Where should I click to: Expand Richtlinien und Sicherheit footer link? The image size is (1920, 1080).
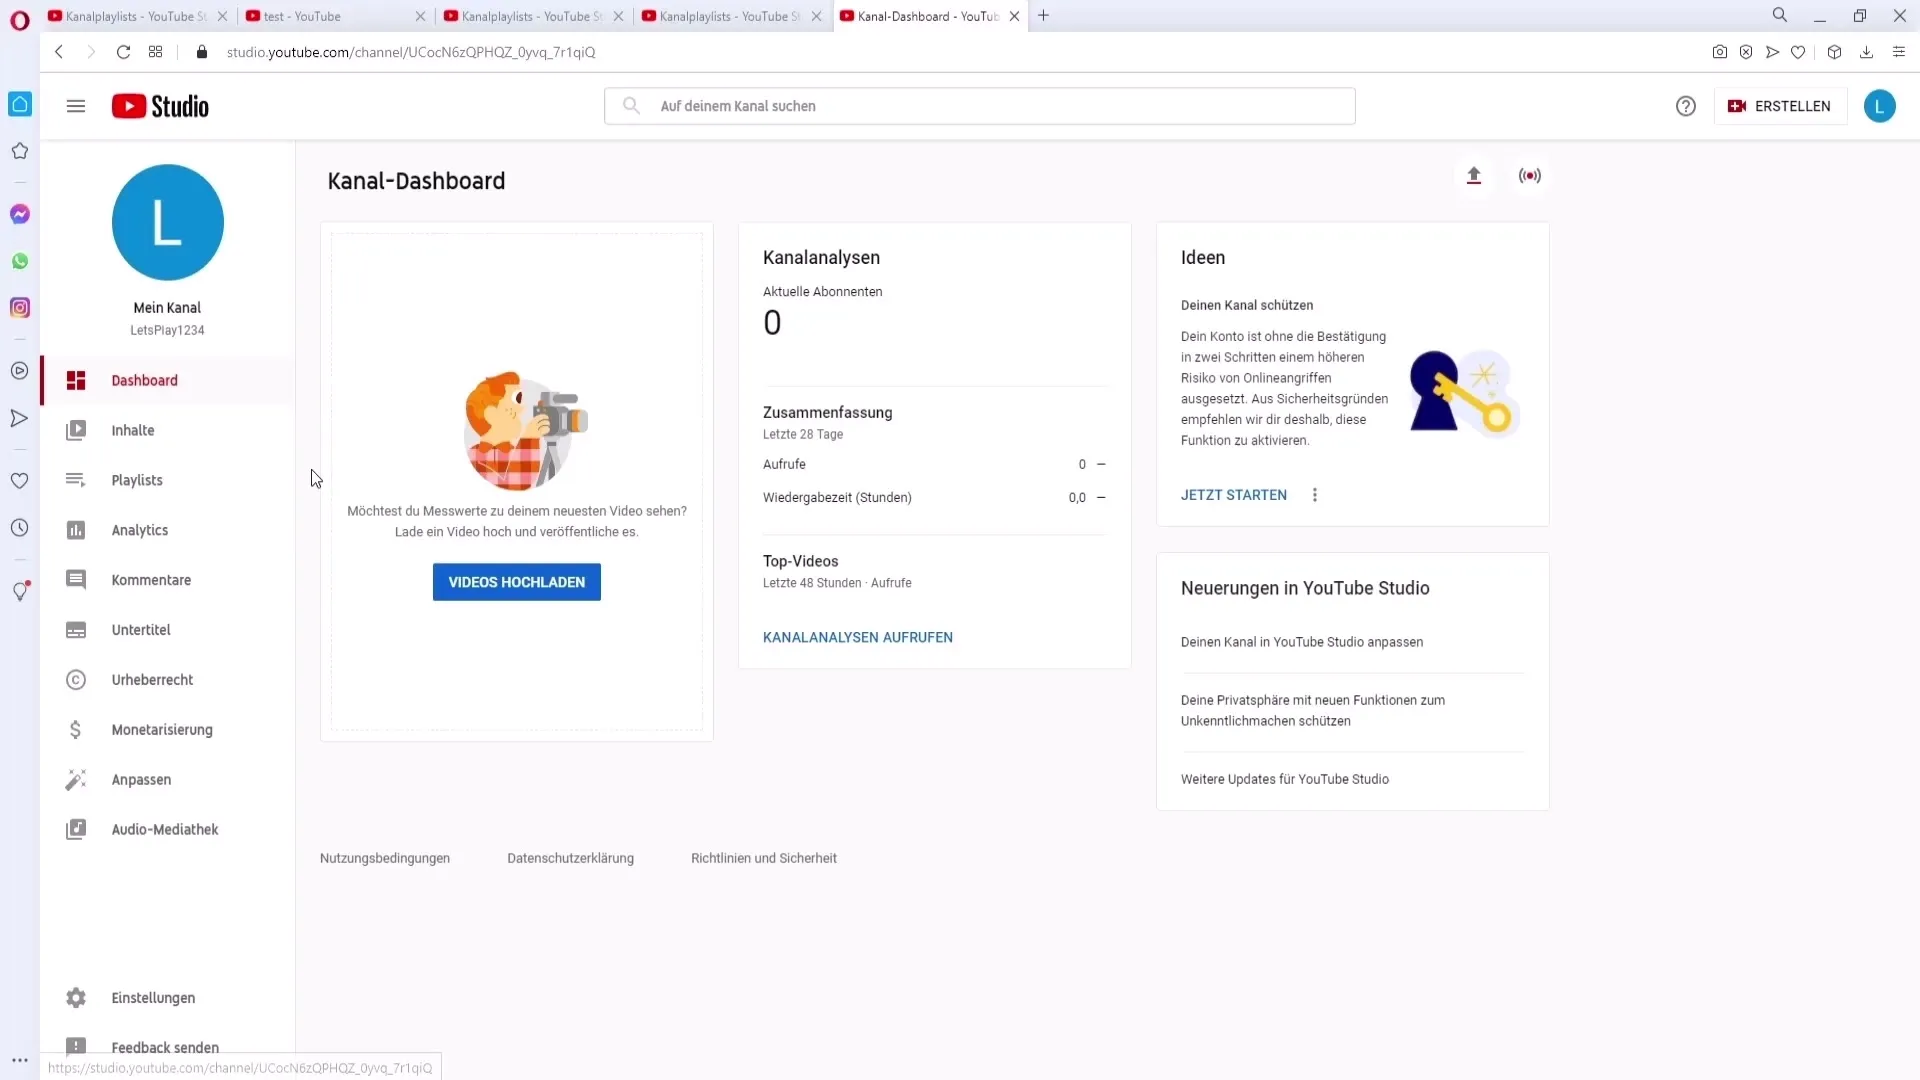764,858
